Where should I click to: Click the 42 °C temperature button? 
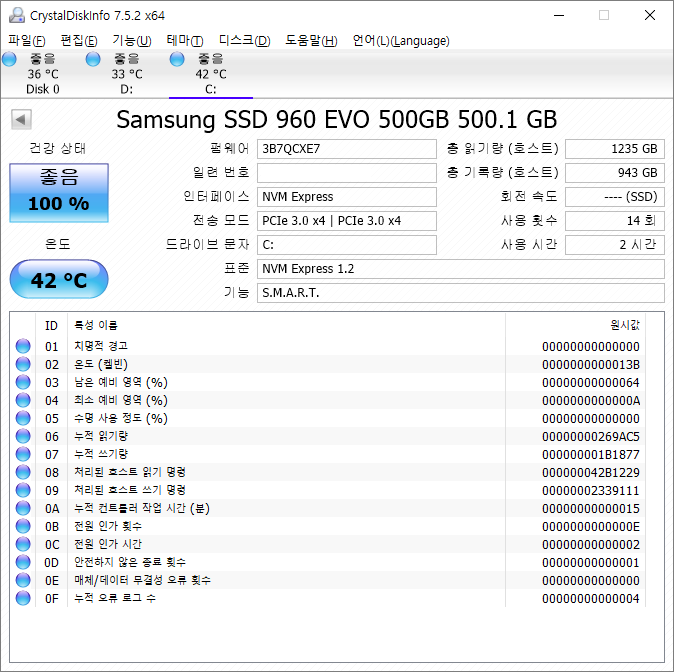(59, 279)
